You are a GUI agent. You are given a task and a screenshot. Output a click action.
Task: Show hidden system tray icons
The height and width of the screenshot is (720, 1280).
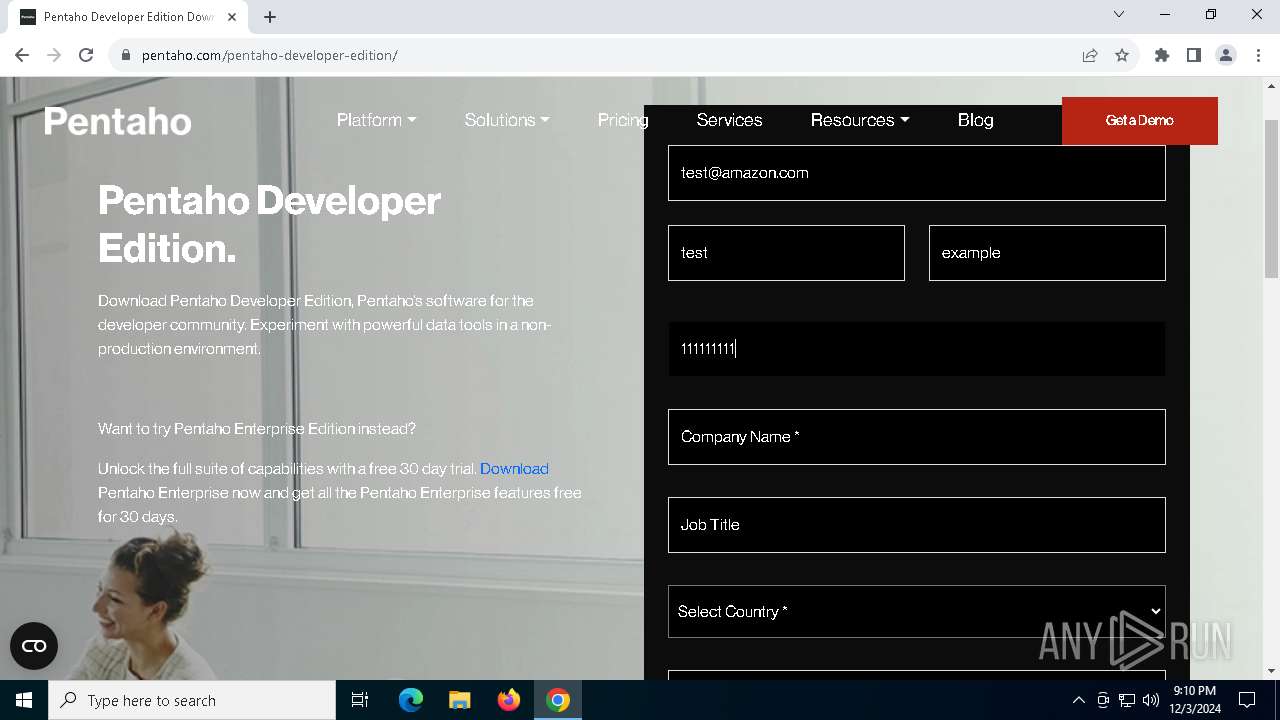pos(1078,700)
